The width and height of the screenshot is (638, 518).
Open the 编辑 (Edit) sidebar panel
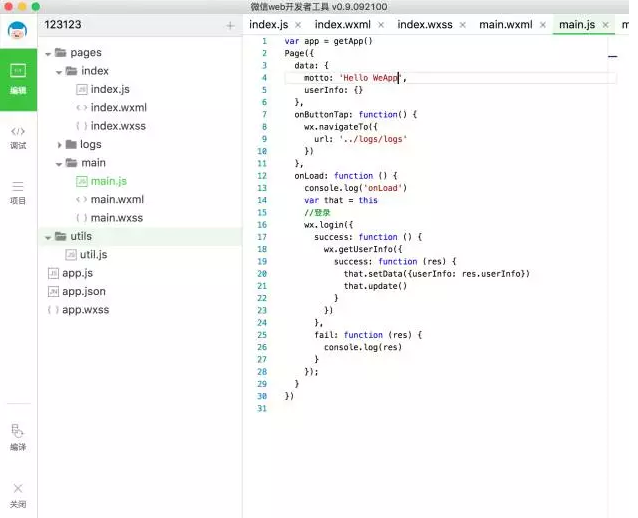[18, 77]
